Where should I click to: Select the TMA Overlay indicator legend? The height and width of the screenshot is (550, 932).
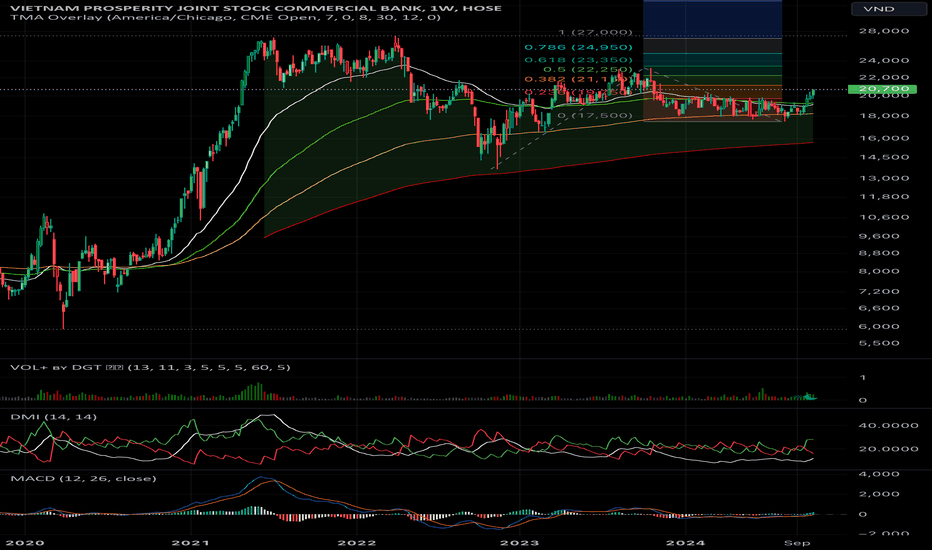[x=225, y=17]
